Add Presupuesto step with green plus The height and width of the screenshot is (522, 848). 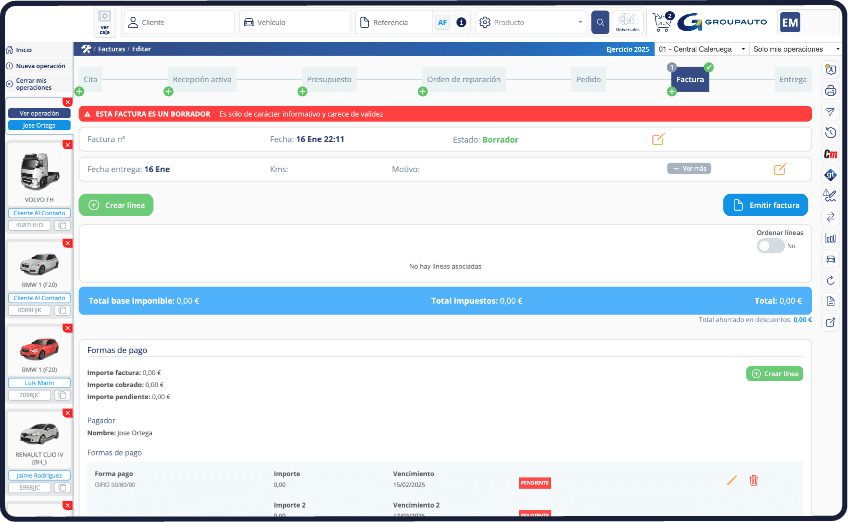(302, 91)
